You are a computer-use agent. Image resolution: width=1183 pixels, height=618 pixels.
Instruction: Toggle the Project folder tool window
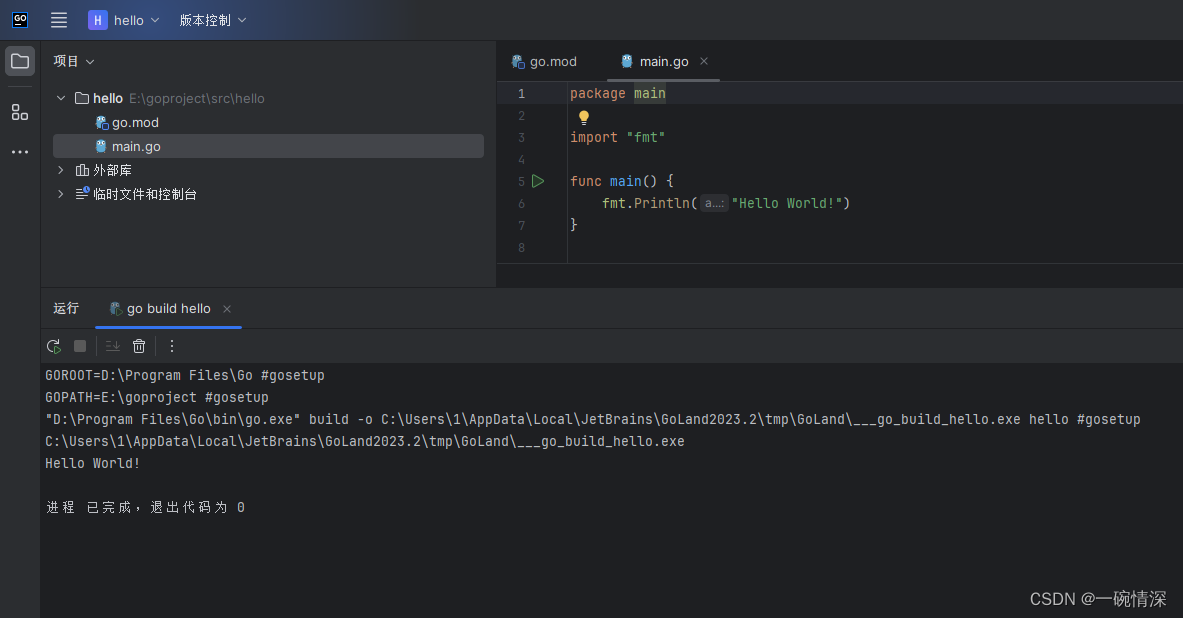click(20, 61)
